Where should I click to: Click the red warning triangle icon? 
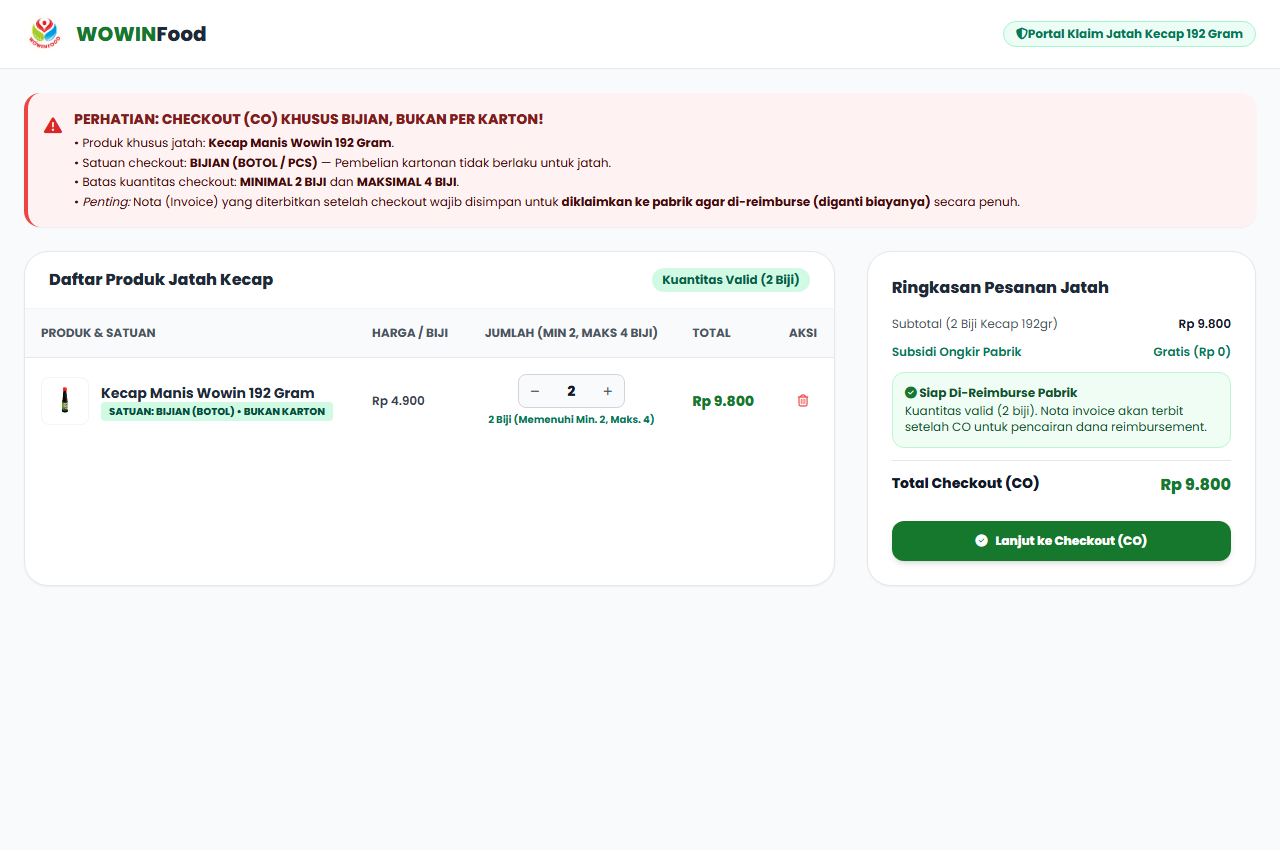[x=53, y=126]
